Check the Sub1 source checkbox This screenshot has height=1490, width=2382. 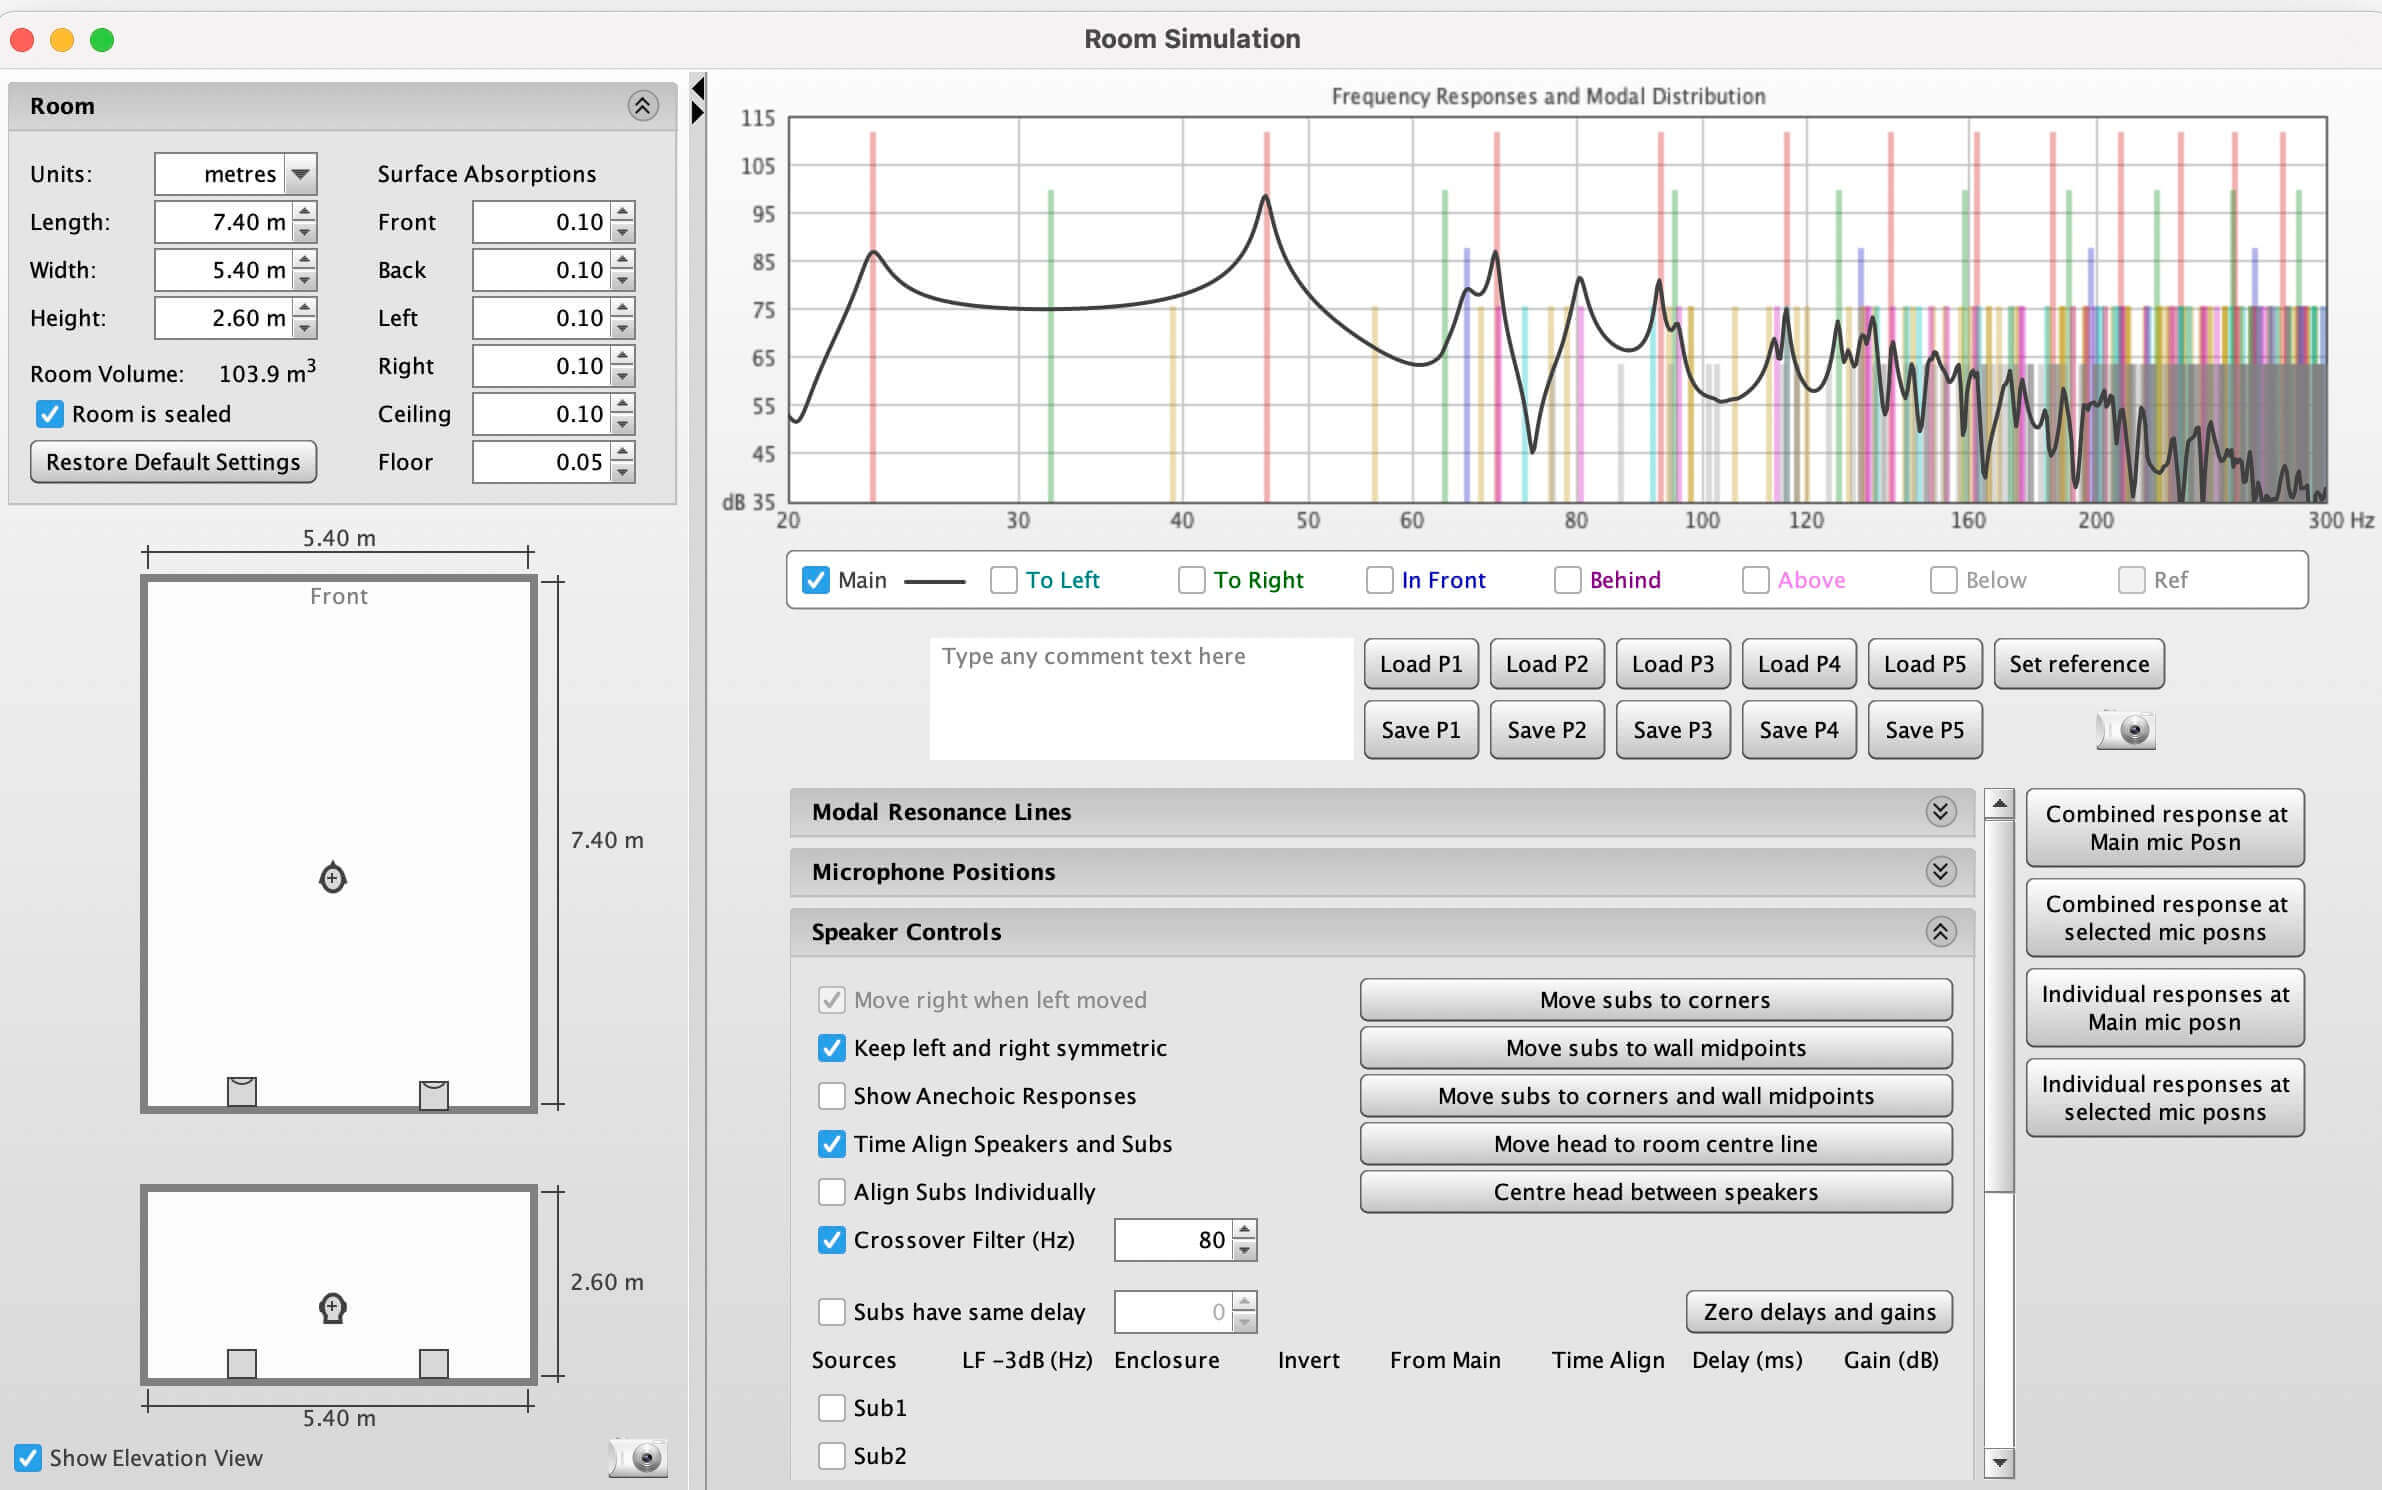click(832, 1408)
